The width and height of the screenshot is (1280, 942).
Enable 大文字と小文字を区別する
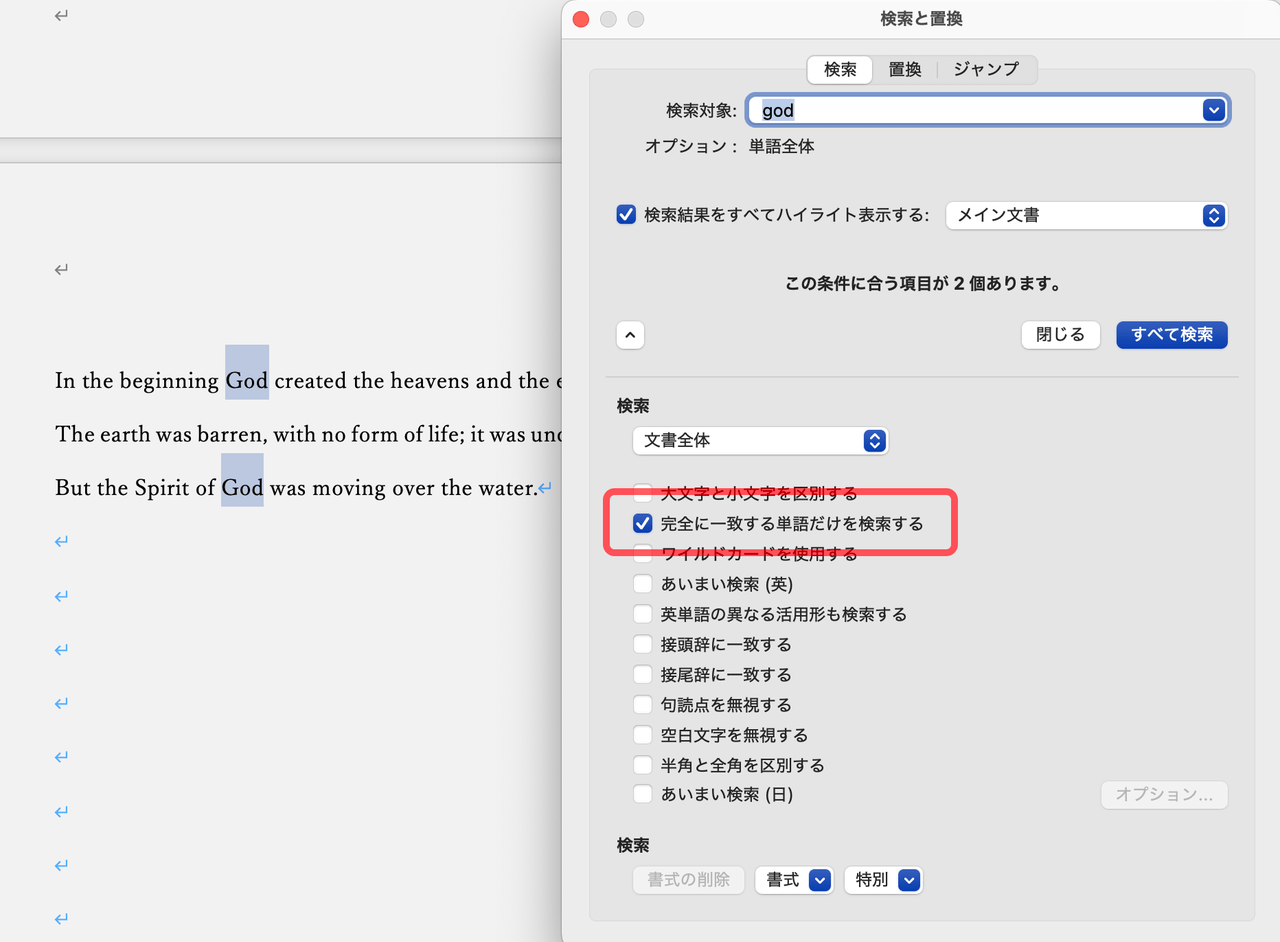pos(642,493)
